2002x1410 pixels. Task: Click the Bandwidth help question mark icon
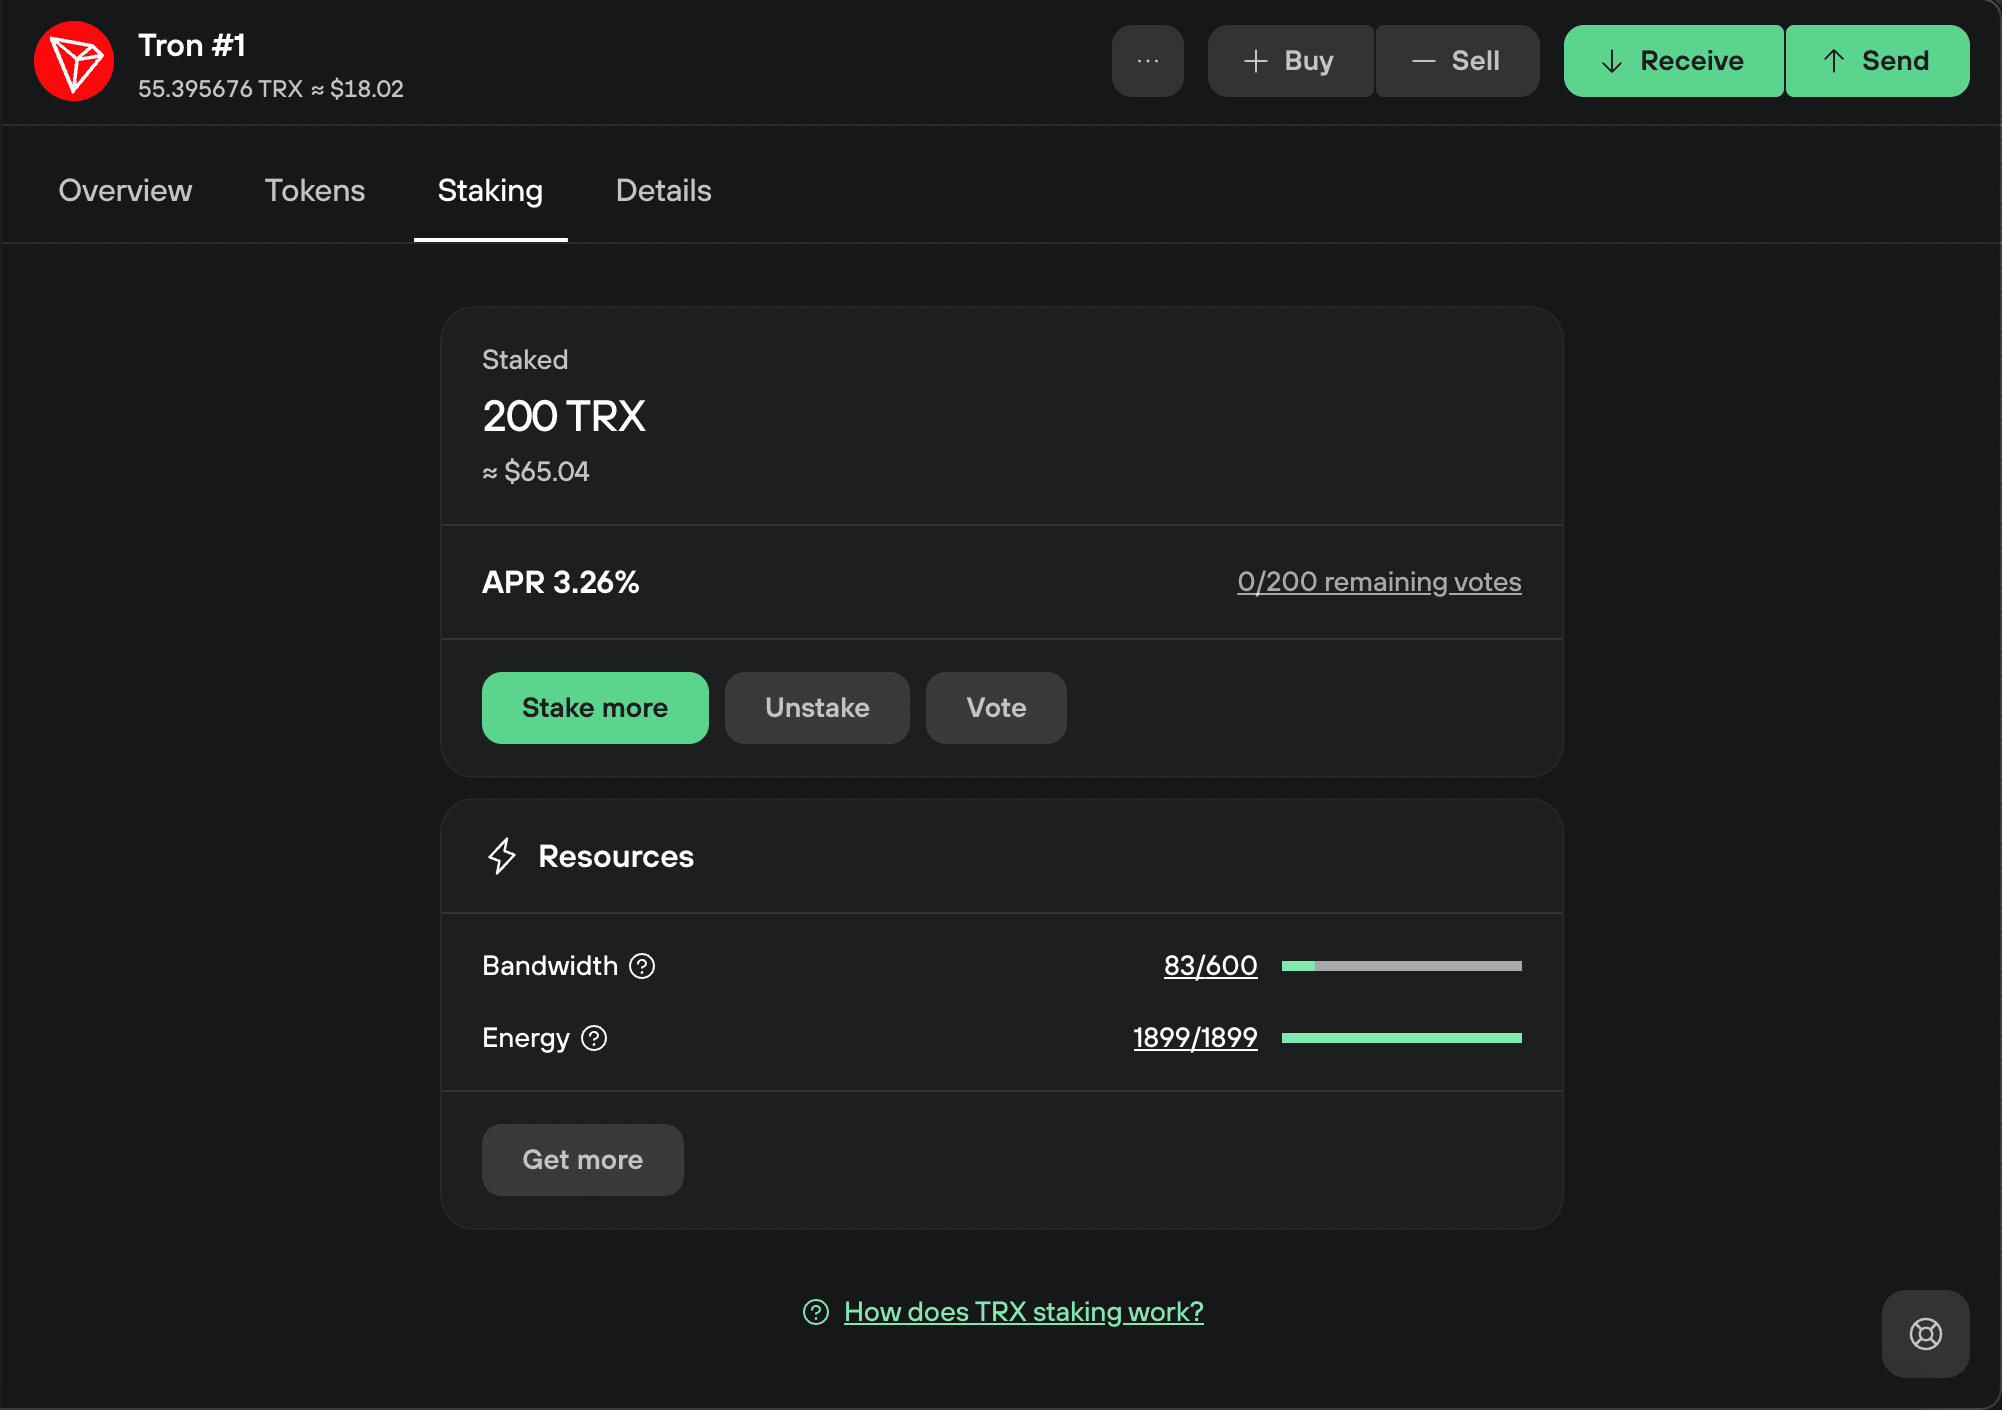pyautogui.click(x=642, y=966)
